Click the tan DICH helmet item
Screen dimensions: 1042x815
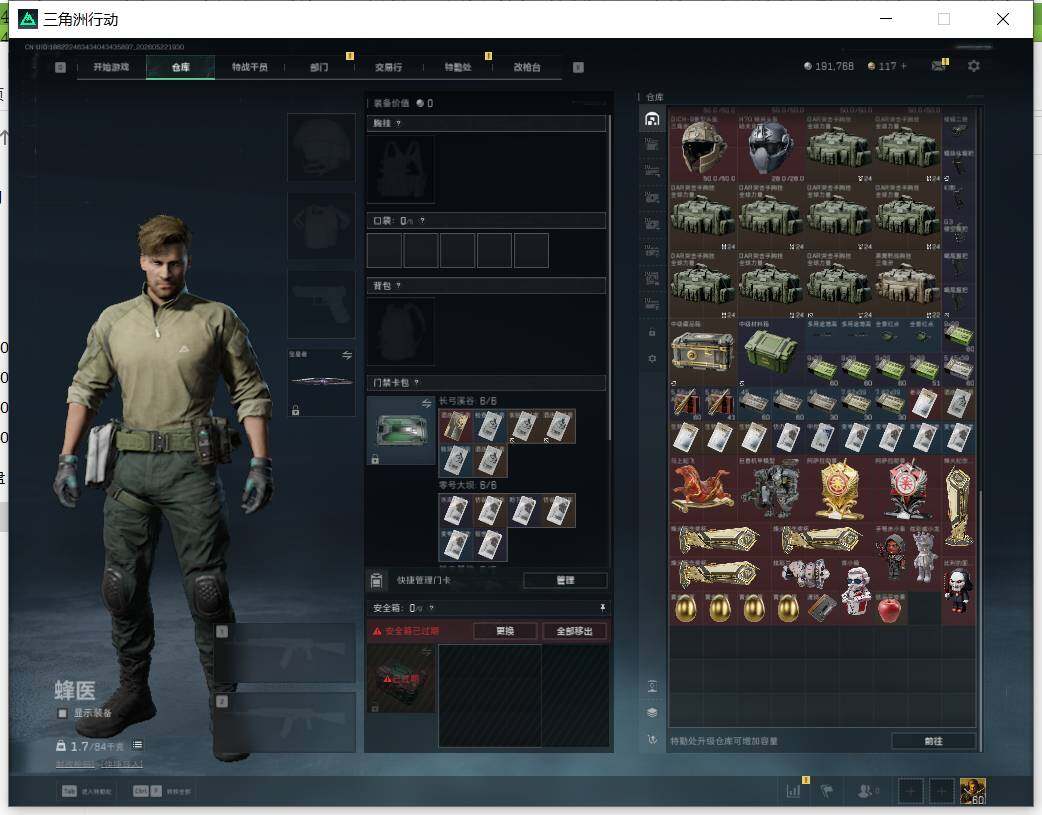(x=702, y=148)
